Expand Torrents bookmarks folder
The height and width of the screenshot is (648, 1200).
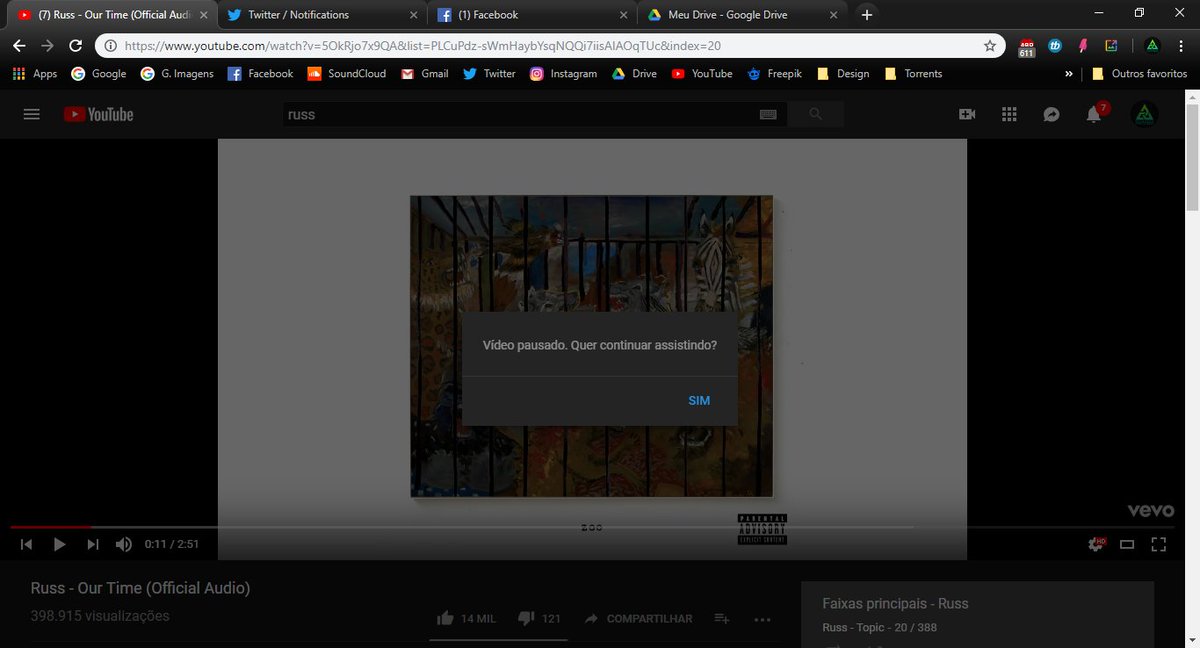[x=913, y=74]
